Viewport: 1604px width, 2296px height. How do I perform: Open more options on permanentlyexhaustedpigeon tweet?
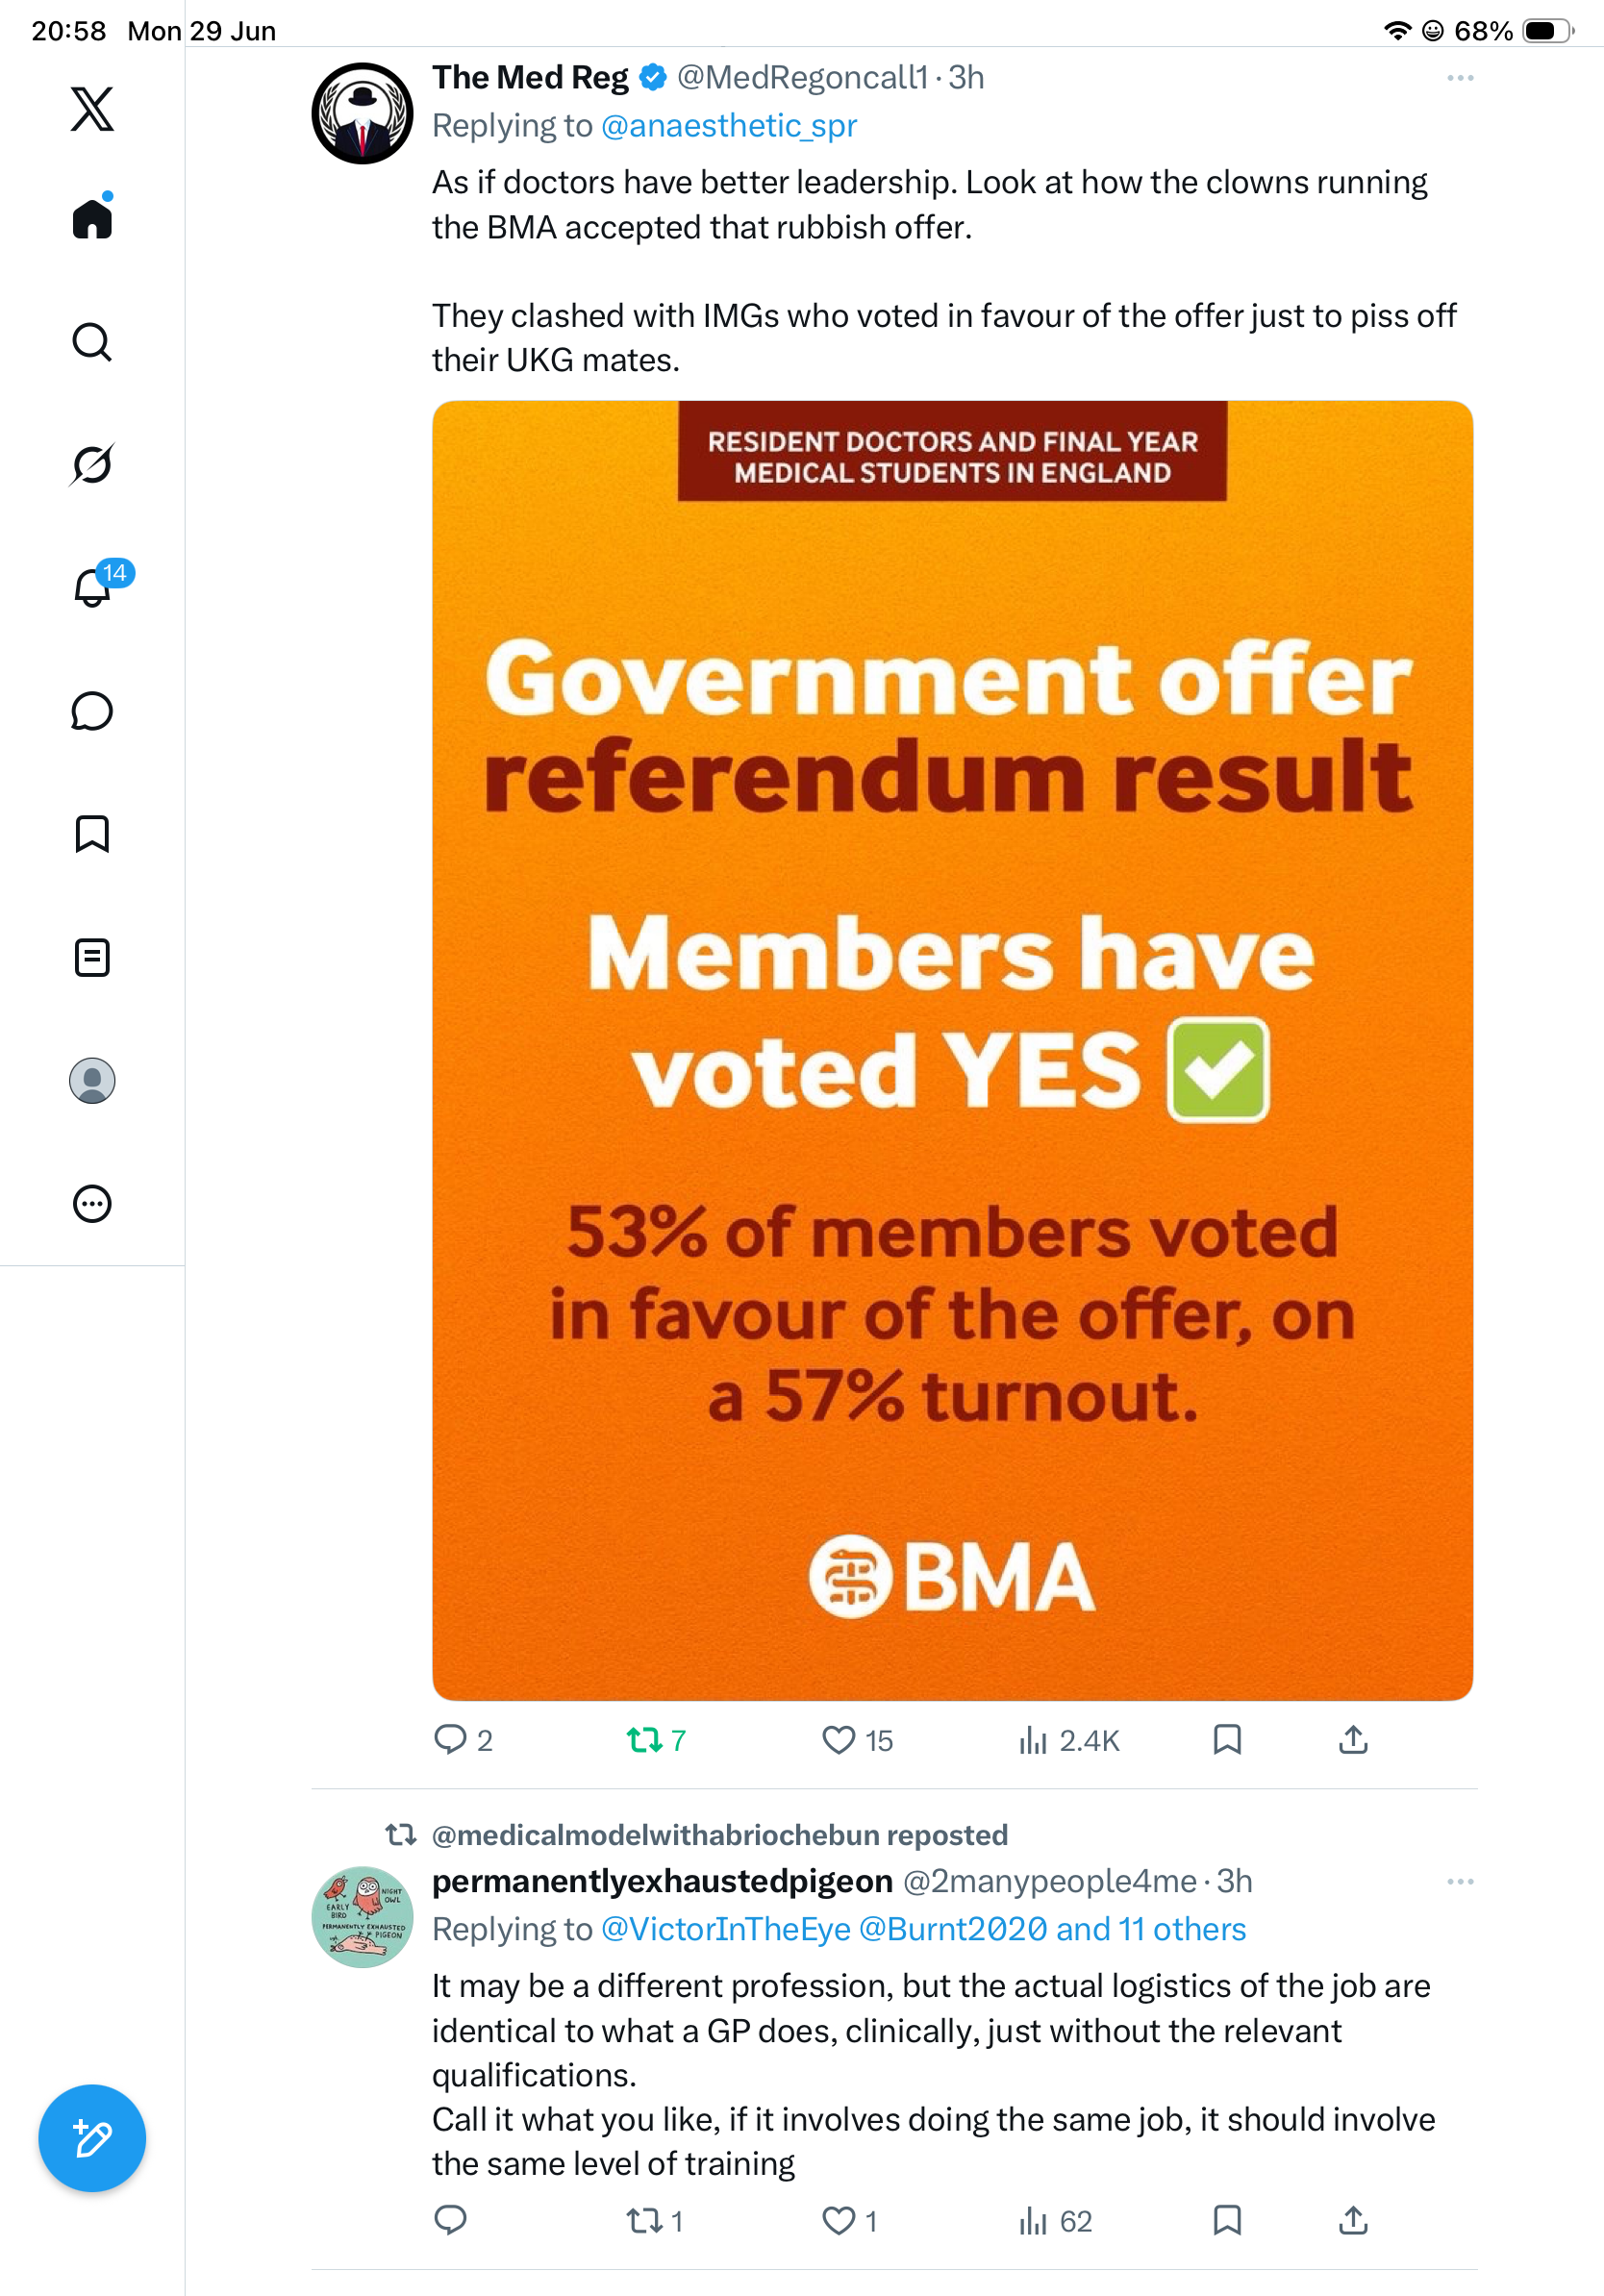pos(1460,1881)
